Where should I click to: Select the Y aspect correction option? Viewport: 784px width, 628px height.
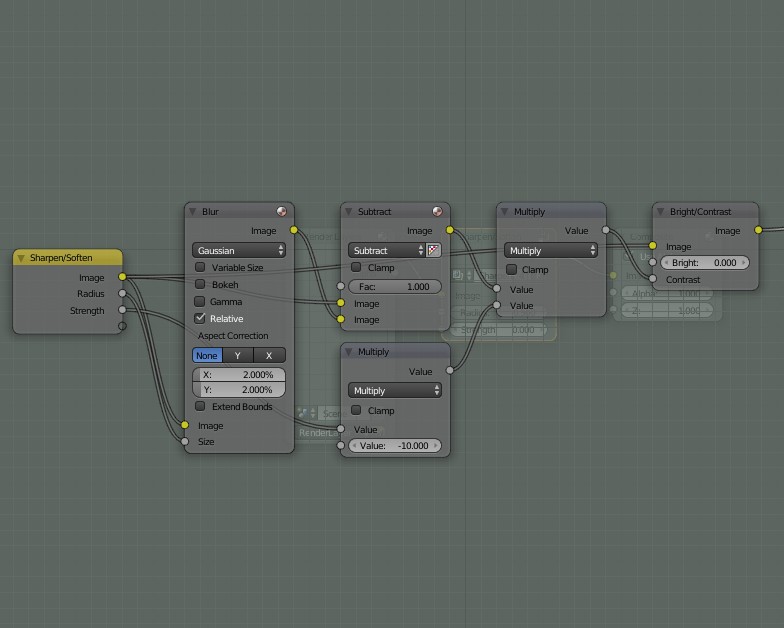point(238,355)
